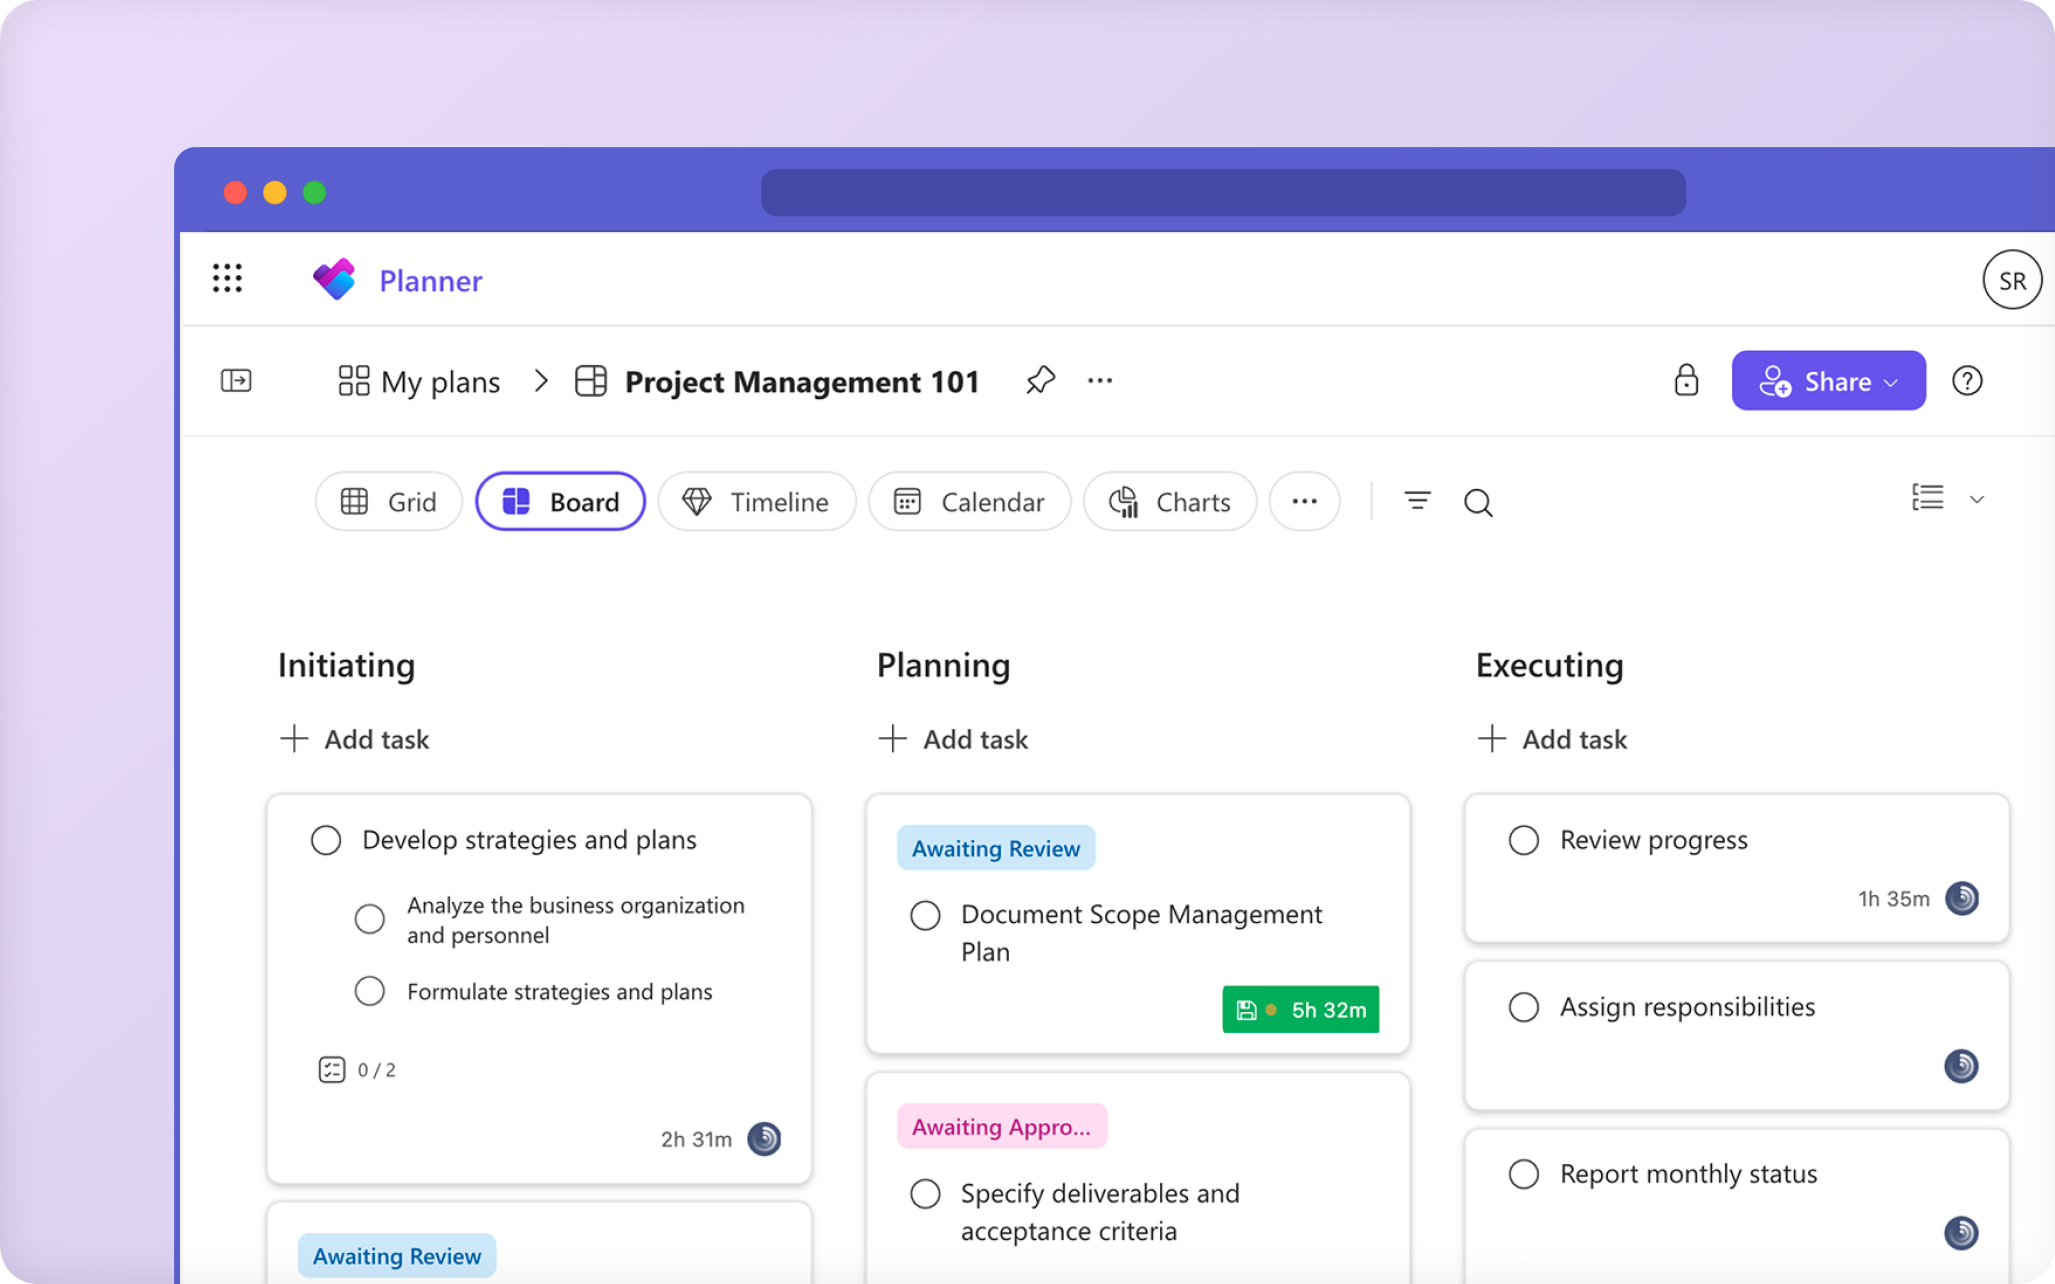Click the 1h 35m time label
This screenshot has width=2055, height=1284.
coord(1894,898)
